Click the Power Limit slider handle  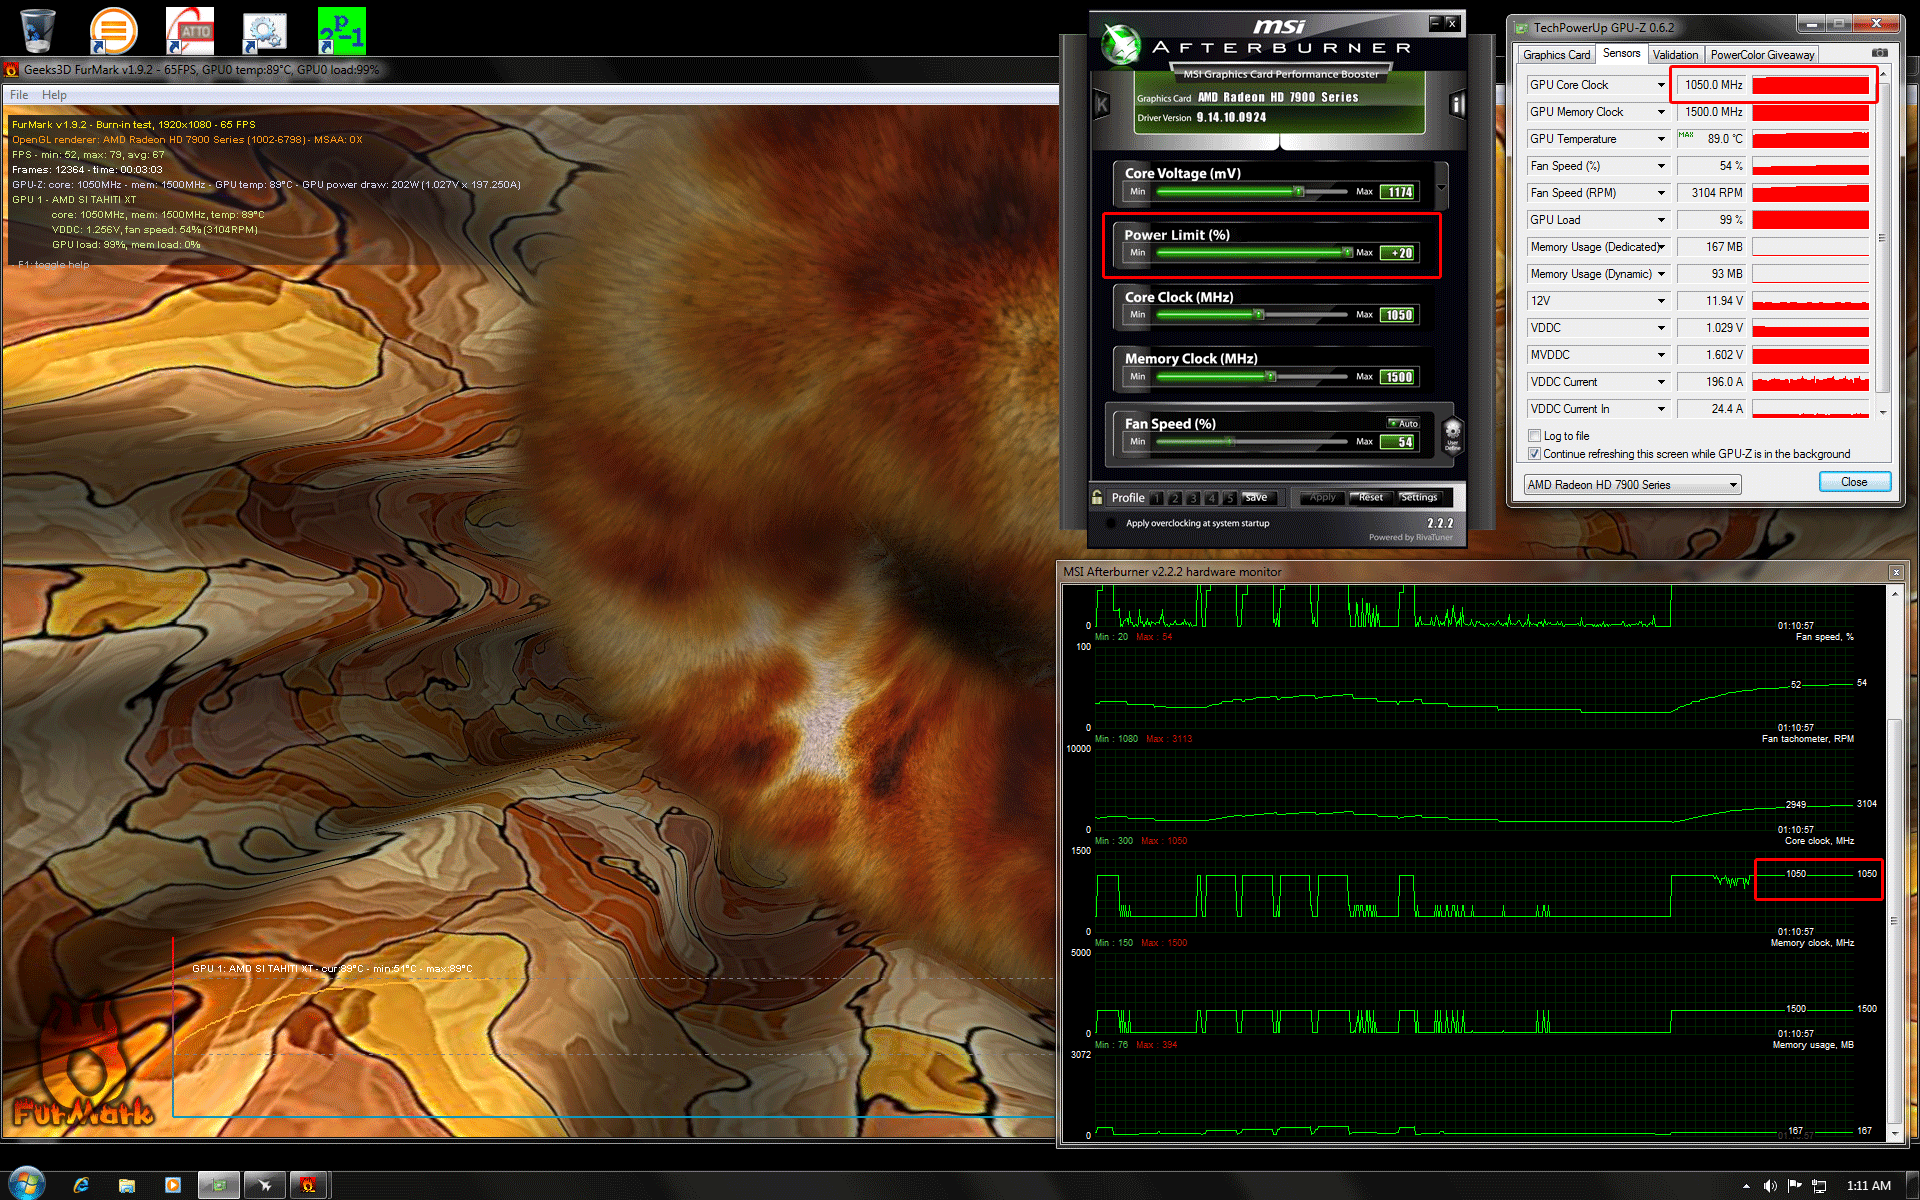(1347, 253)
